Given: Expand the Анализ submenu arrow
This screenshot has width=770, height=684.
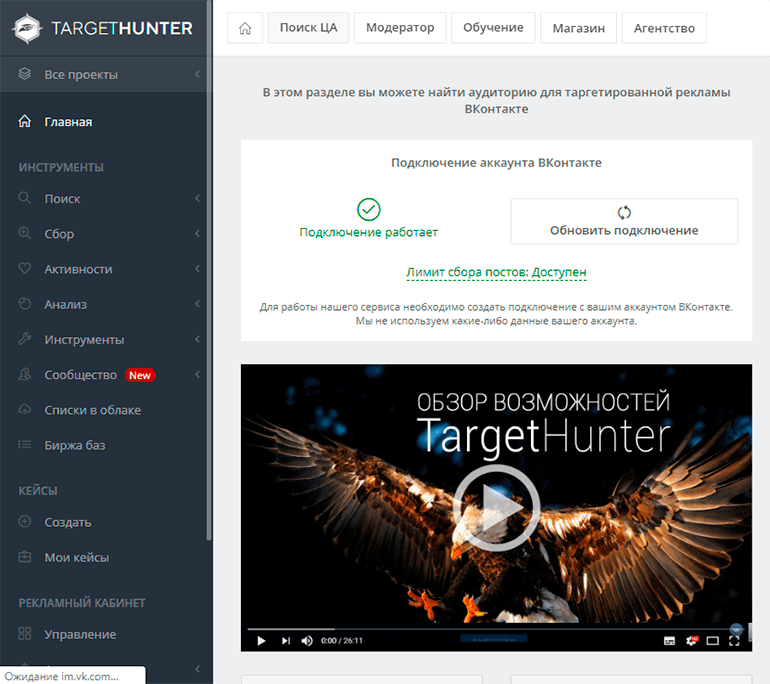Looking at the screenshot, I should pyautogui.click(x=197, y=304).
